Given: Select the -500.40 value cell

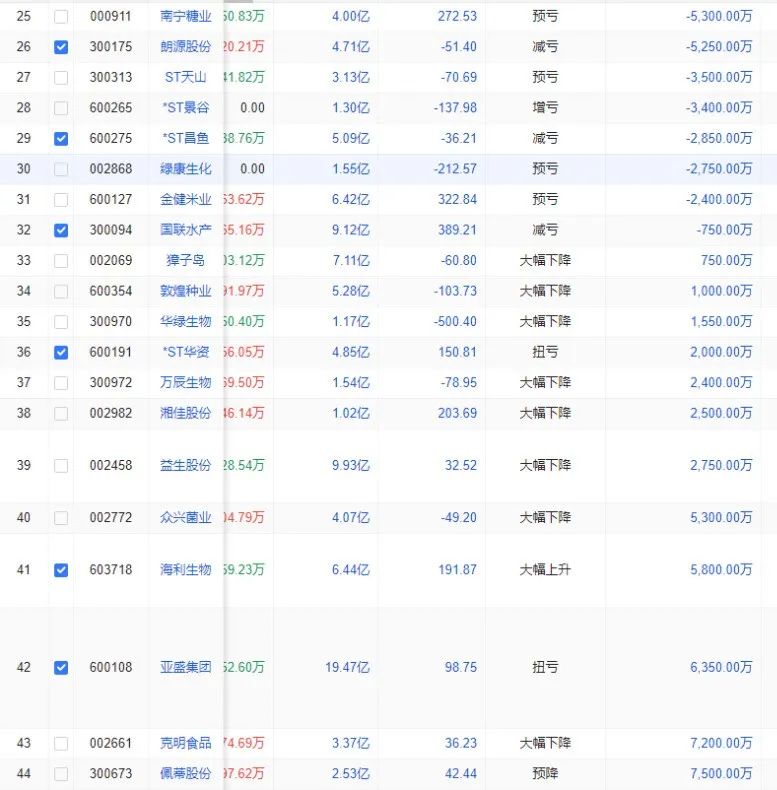Looking at the screenshot, I should [x=455, y=321].
